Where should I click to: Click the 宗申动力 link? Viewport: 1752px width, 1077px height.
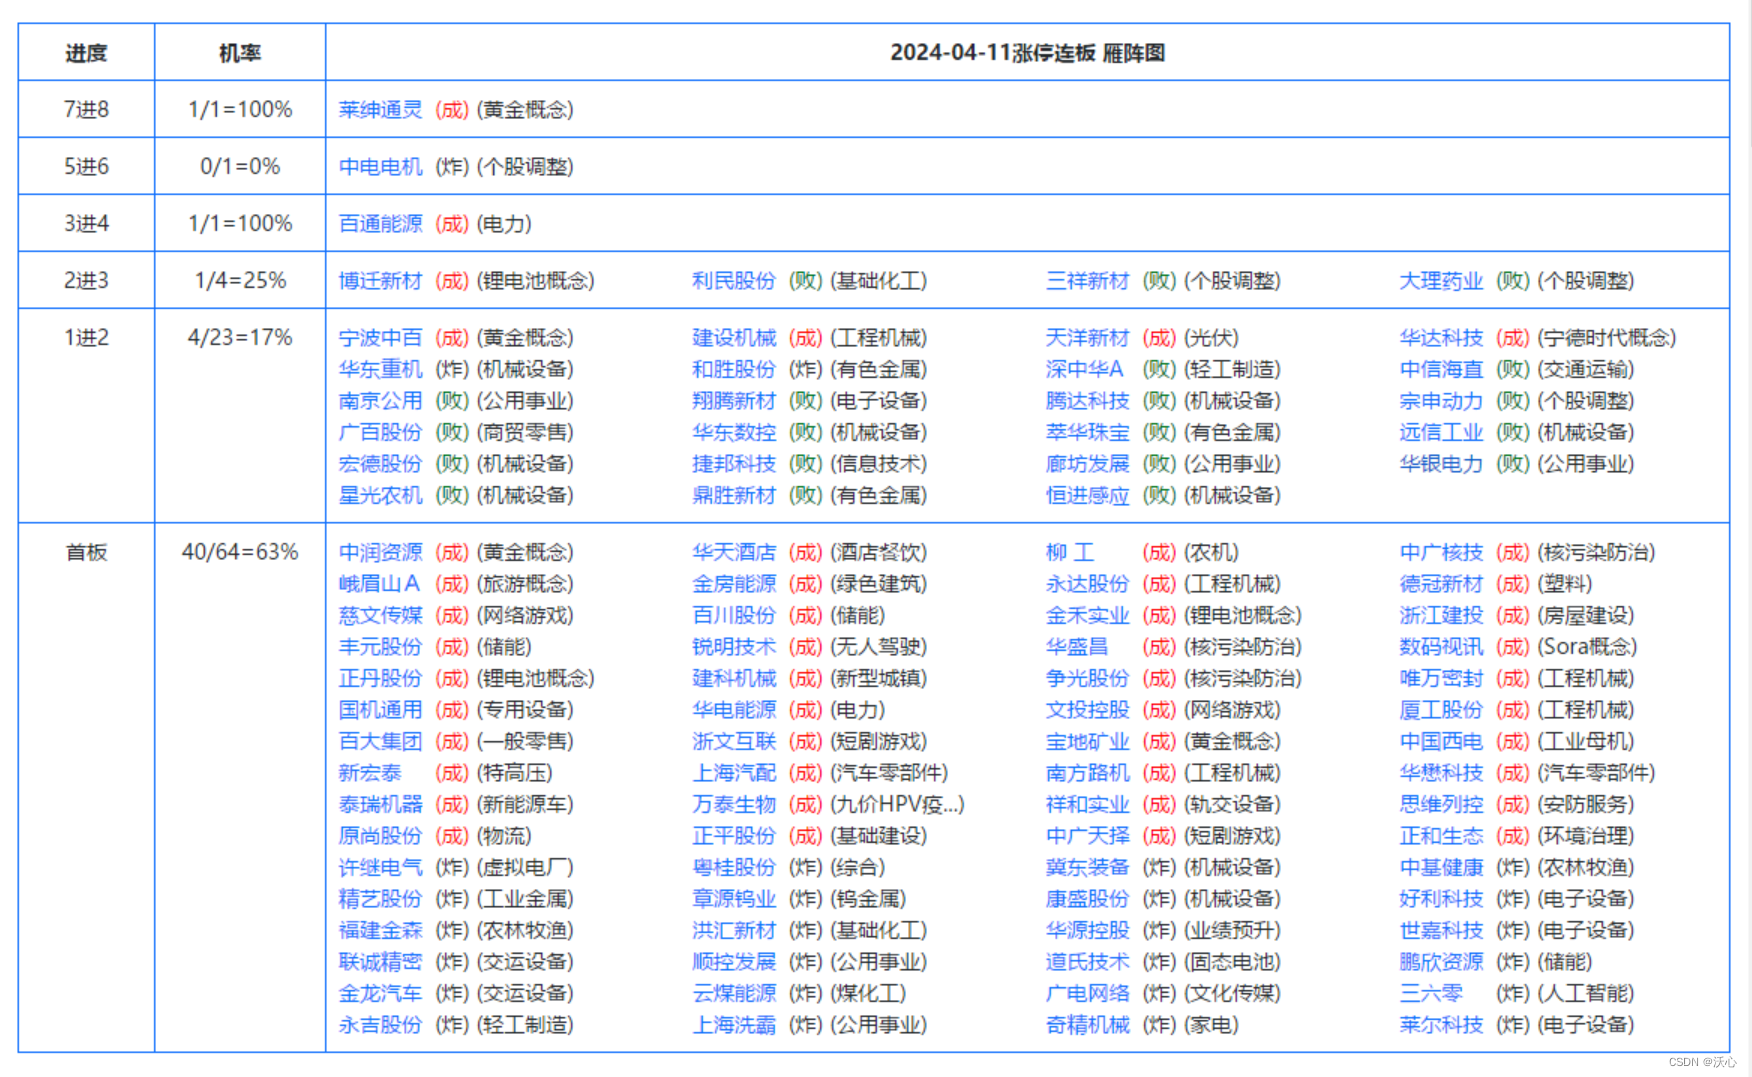1441,401
